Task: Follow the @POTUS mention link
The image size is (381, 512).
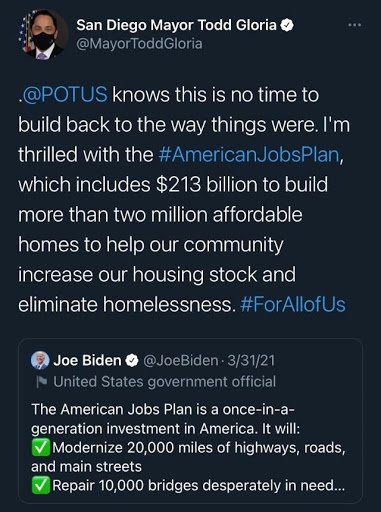Action: [64, 95]
